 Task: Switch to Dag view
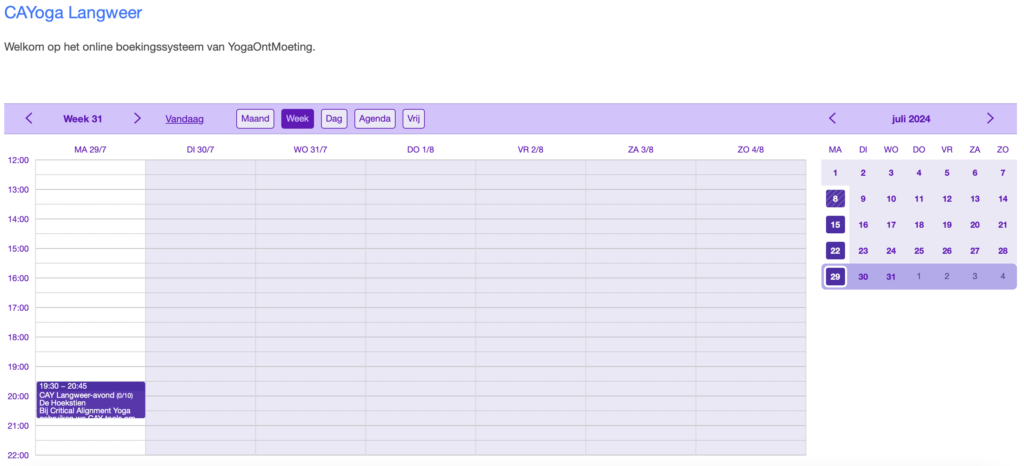[334, 119]
